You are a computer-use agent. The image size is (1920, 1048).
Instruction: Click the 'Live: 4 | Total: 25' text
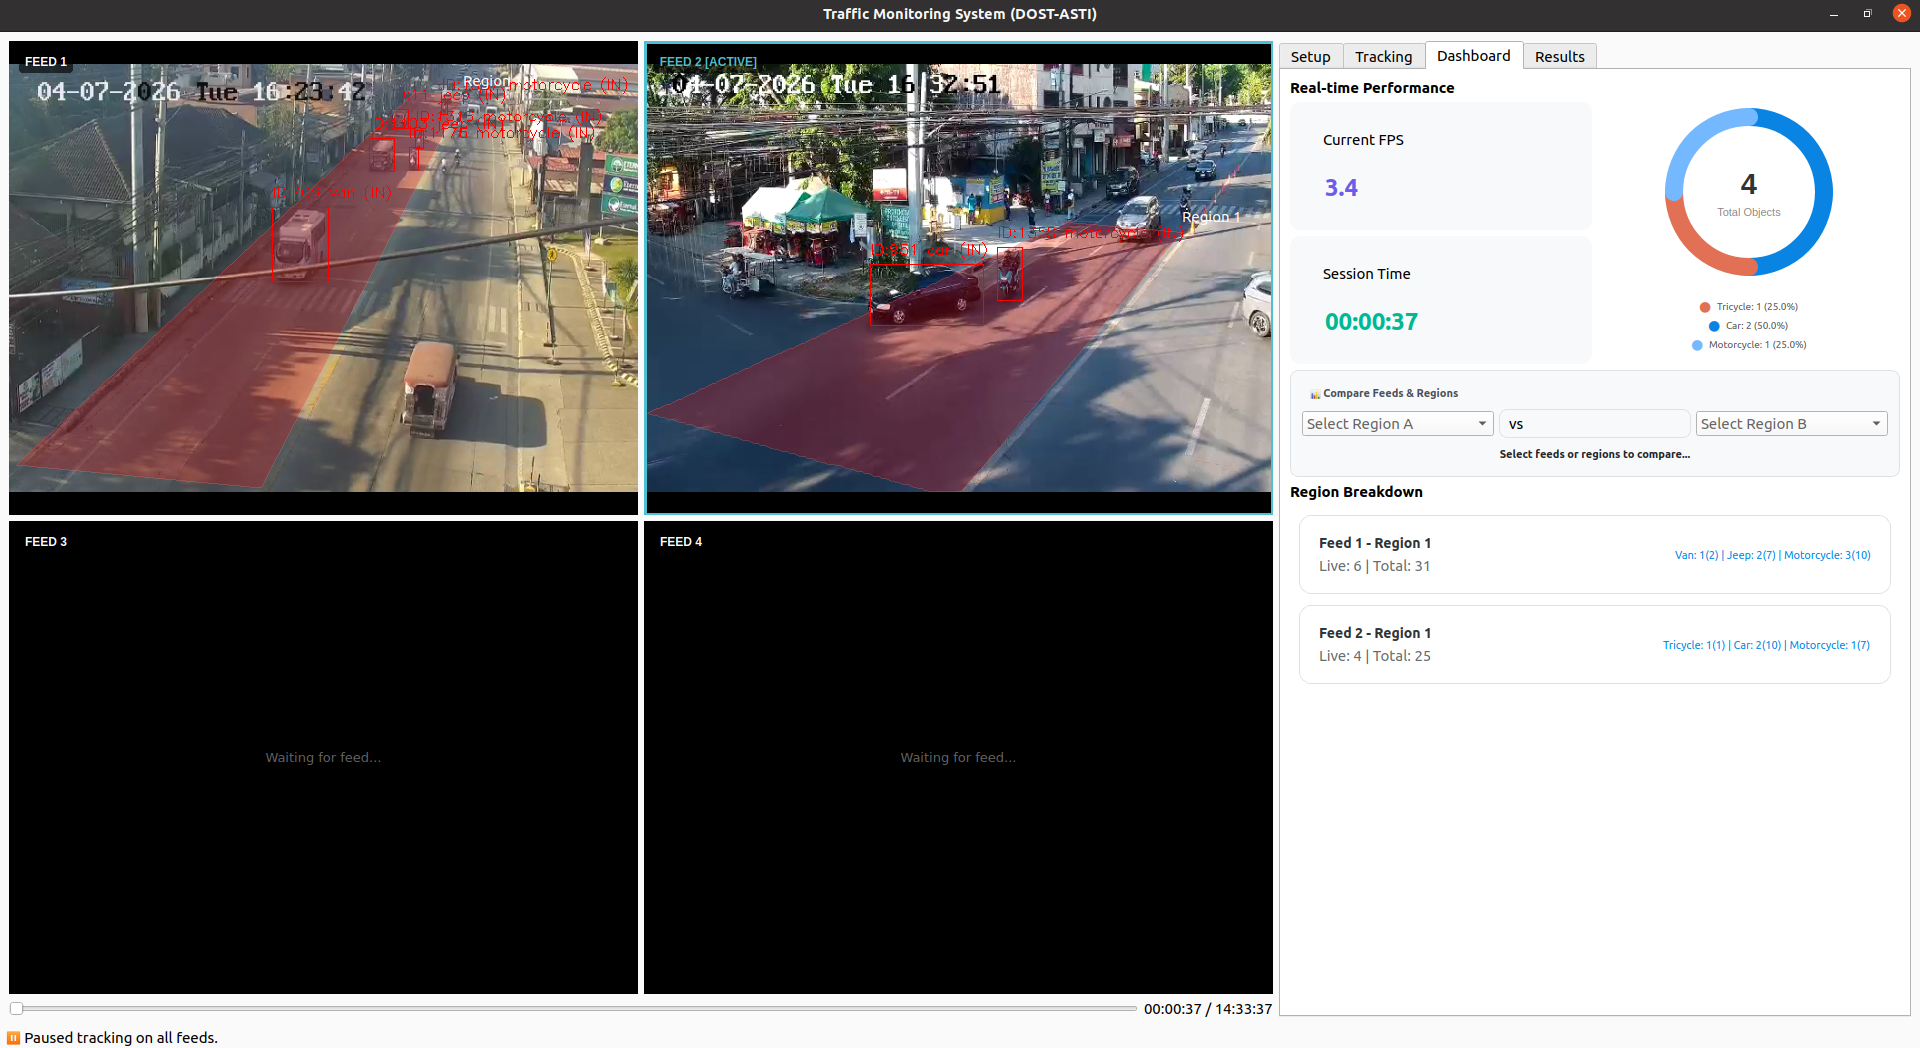coord(1374,656)
